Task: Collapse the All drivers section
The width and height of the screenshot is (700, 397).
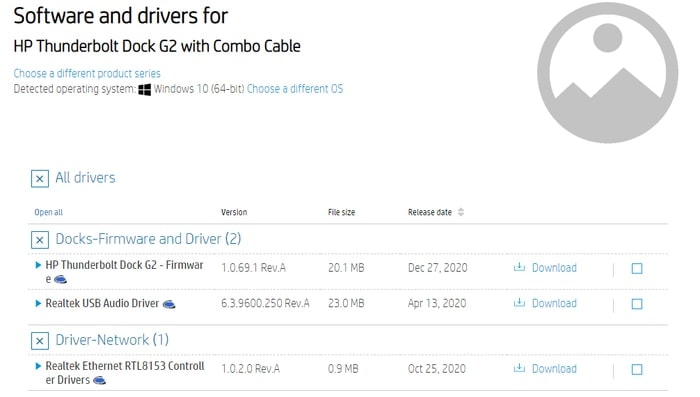Action: [x=40, y=179]
